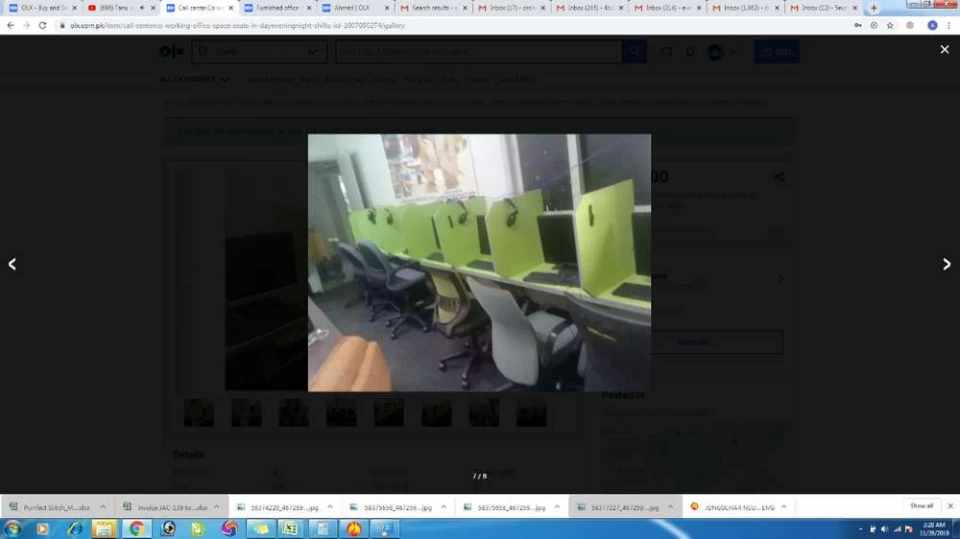Launch Windows Media Player from taskbar
Image resolution: width=960 pixels, height=539 pixels.
[42, 529]
